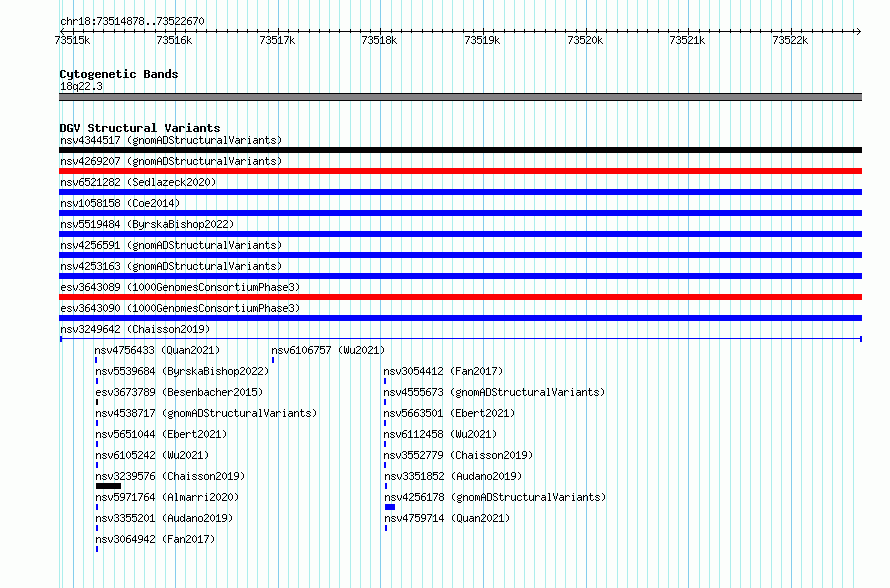Screen dimensions: 890x588
Task: Click nsv5971764 (Almarri2020) label
Action: tap(167, 497)
